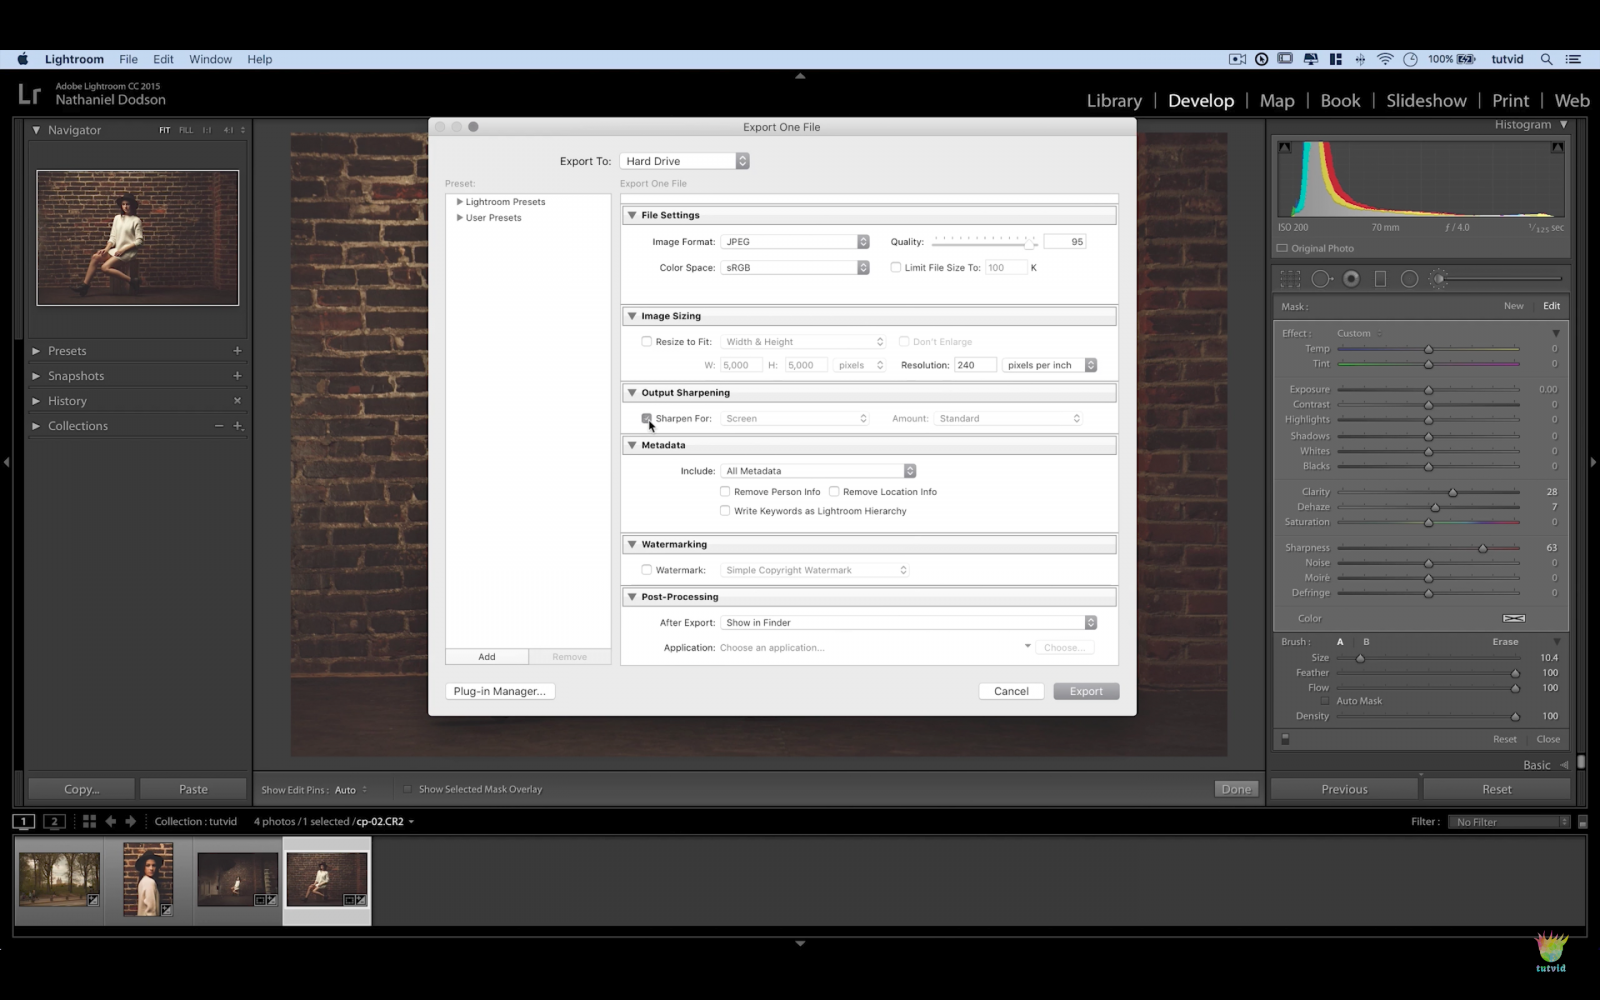This screenshot has width=1600, height=1000.
Task: Select the Adjustment Brush tool
Action: tap(1440, 278)
